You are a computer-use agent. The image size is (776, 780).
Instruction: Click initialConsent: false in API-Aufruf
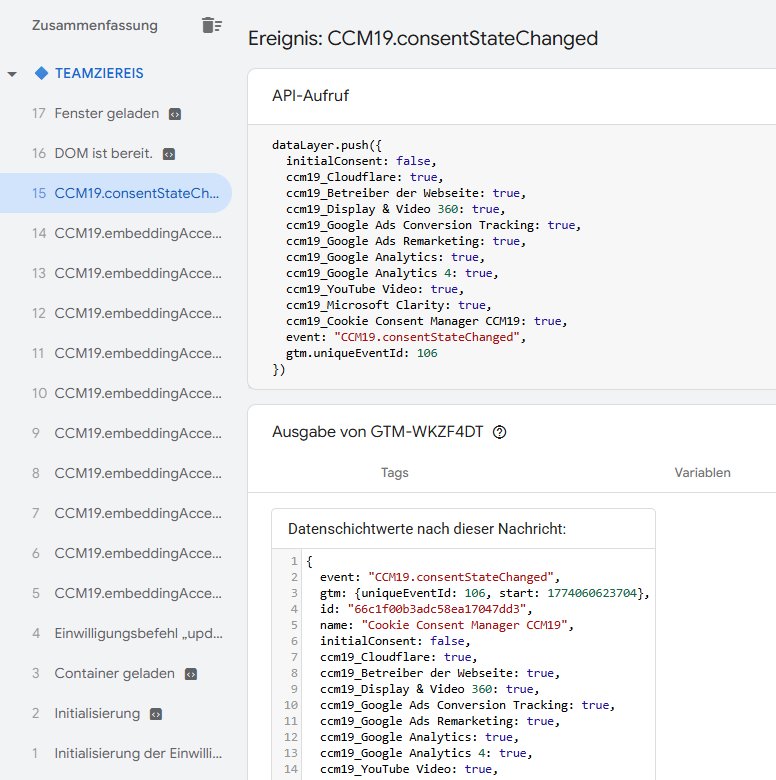[x=361, y=161]
